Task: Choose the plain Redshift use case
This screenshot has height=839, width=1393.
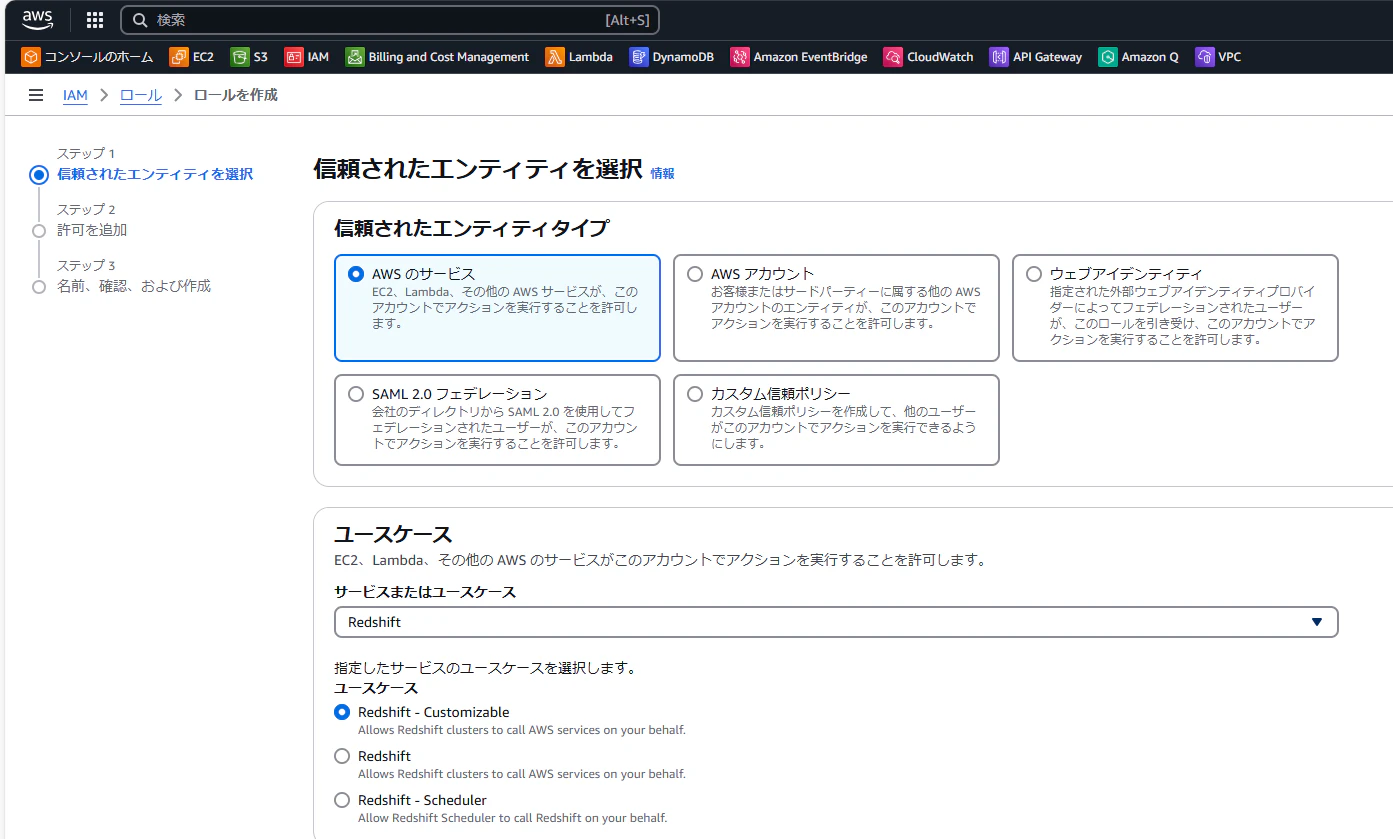Action: coord(342,756)
